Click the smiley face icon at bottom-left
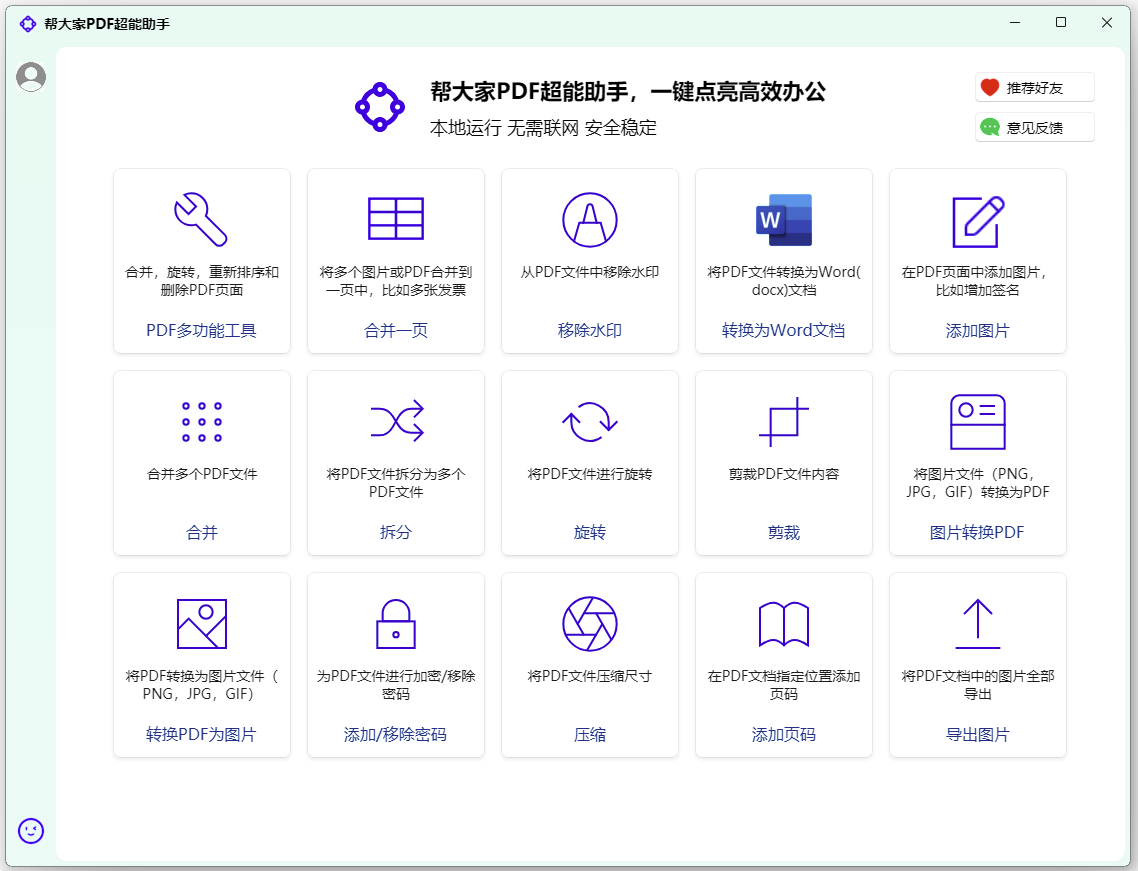This screenshot has height=871, width=1138. [31, 830]
